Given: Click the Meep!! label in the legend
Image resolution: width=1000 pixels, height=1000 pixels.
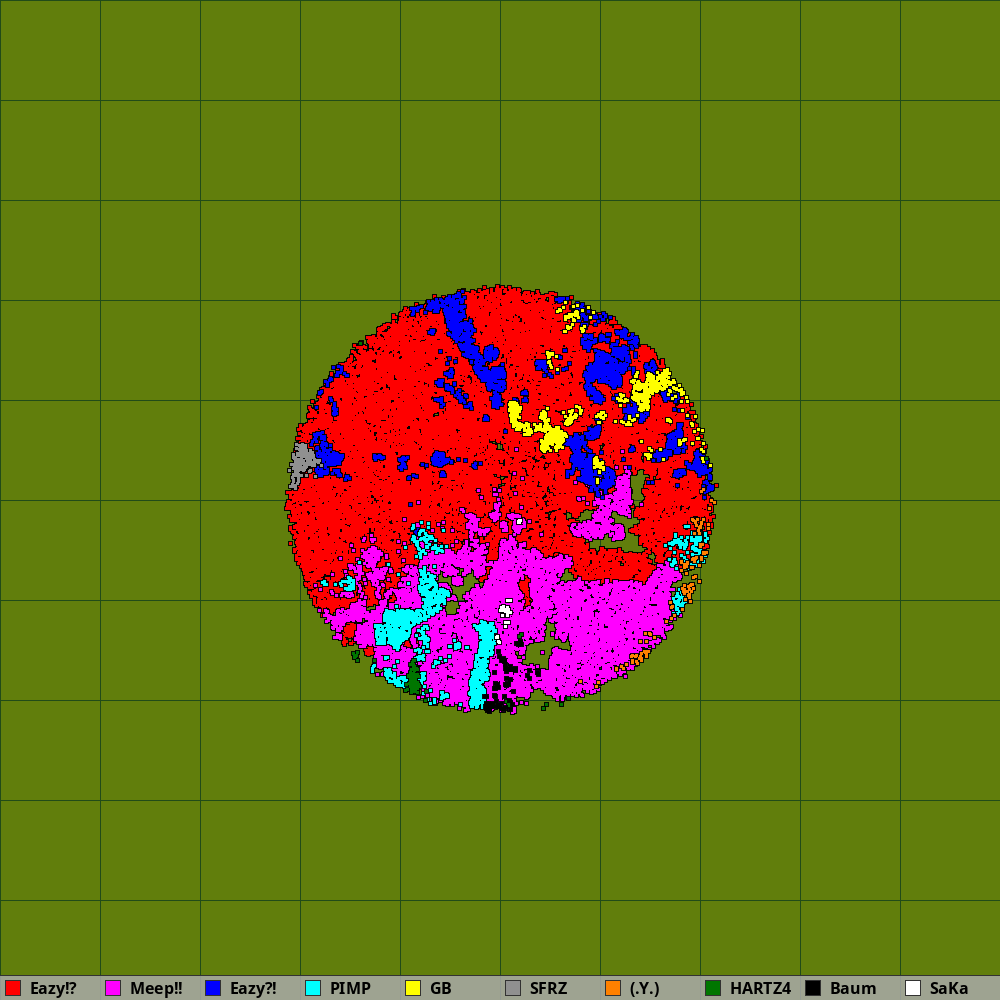Looking at the screenshot, I should coord(156,988).
